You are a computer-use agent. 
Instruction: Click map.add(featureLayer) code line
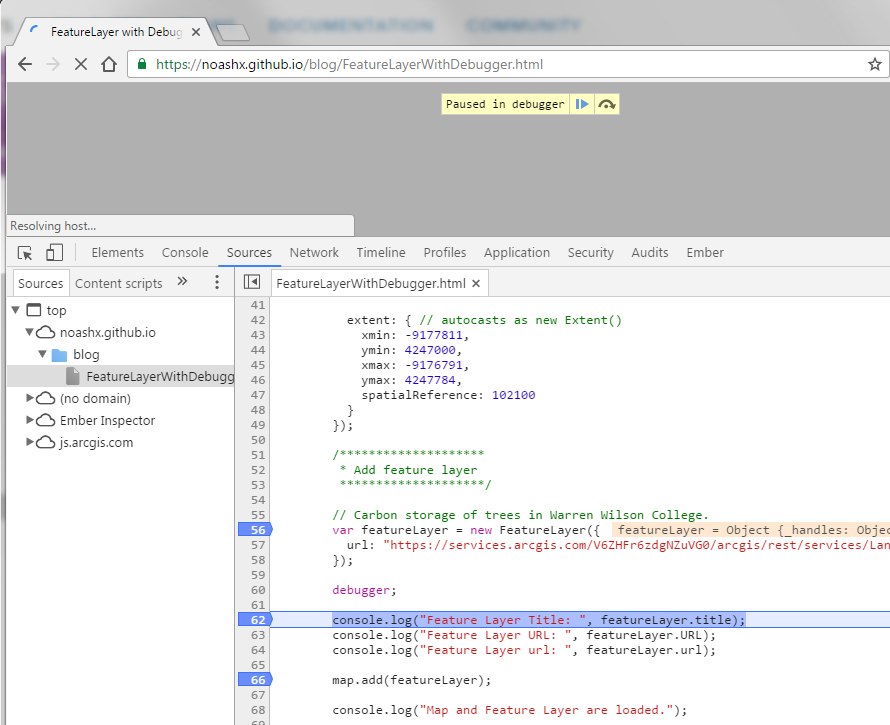[x=412, y=680]
